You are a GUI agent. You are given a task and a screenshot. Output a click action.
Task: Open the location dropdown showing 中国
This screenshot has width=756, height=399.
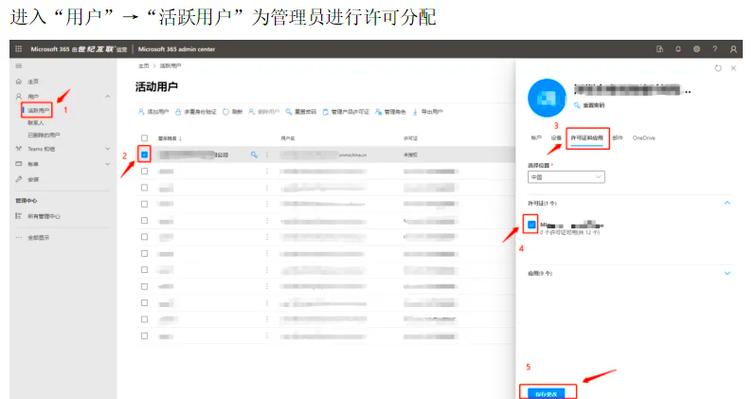[x=566, y=177]
